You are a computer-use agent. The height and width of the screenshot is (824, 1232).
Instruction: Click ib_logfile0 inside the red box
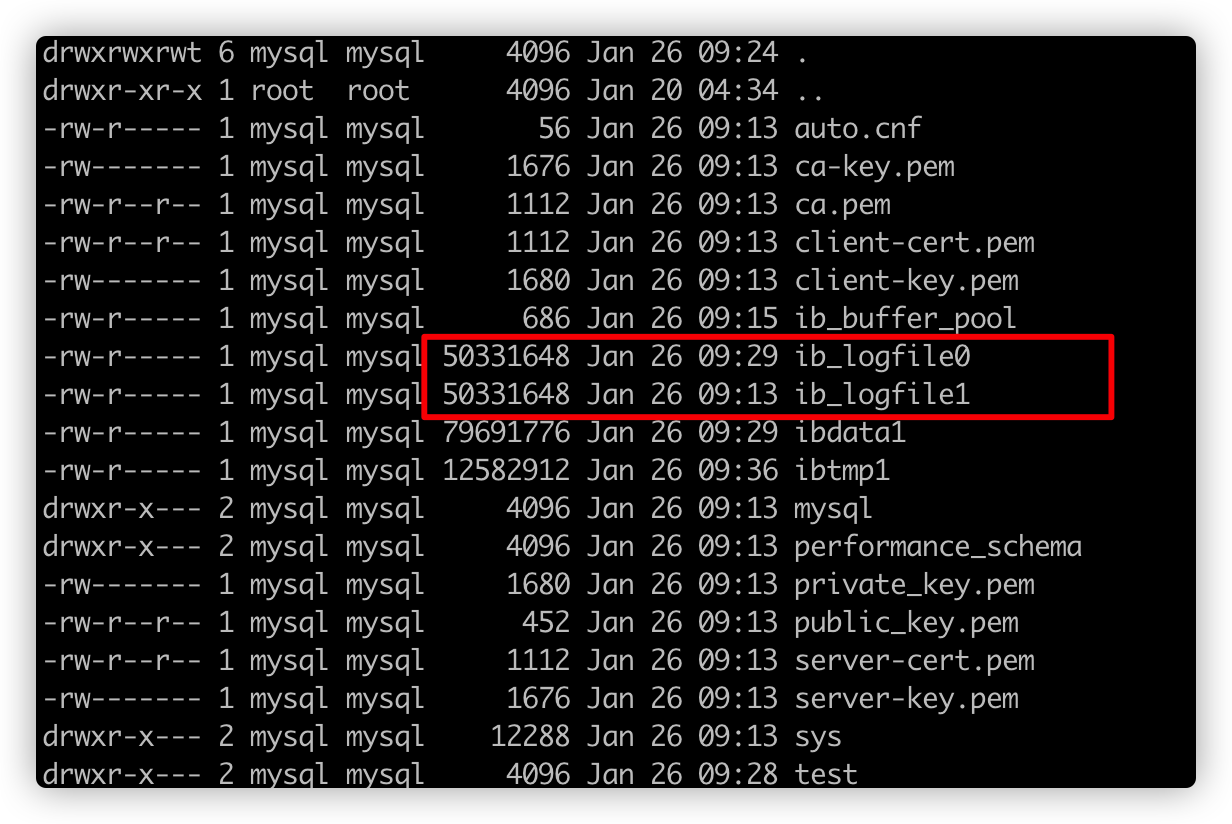point(882,356)
